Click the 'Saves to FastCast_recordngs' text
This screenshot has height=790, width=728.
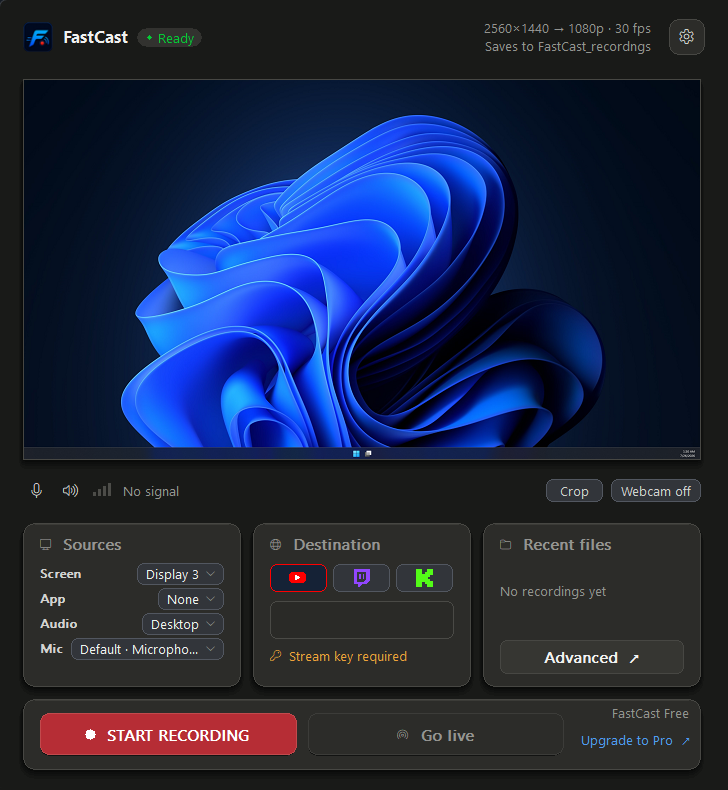pos(567,47)
